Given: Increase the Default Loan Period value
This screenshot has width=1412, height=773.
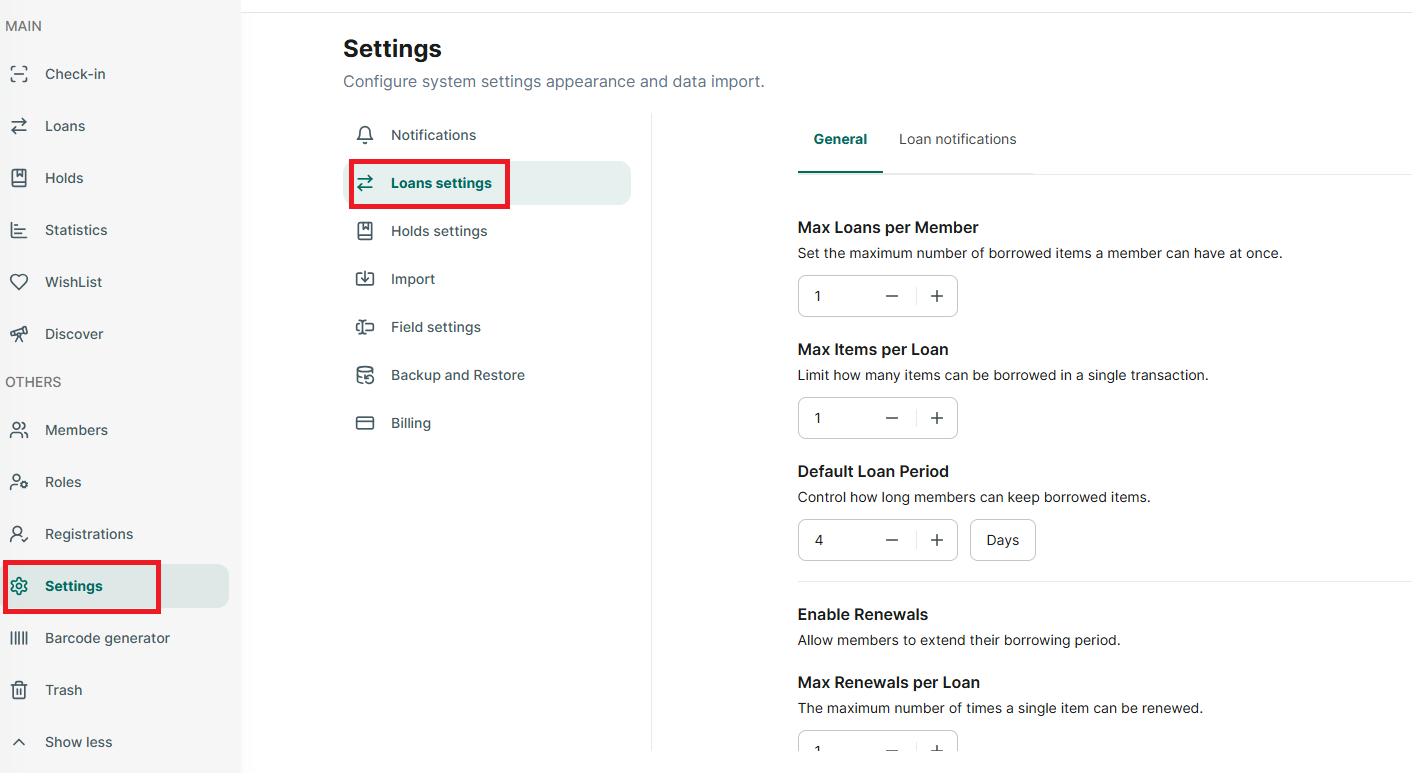Looking at the screenshot, I should [937, 540].
